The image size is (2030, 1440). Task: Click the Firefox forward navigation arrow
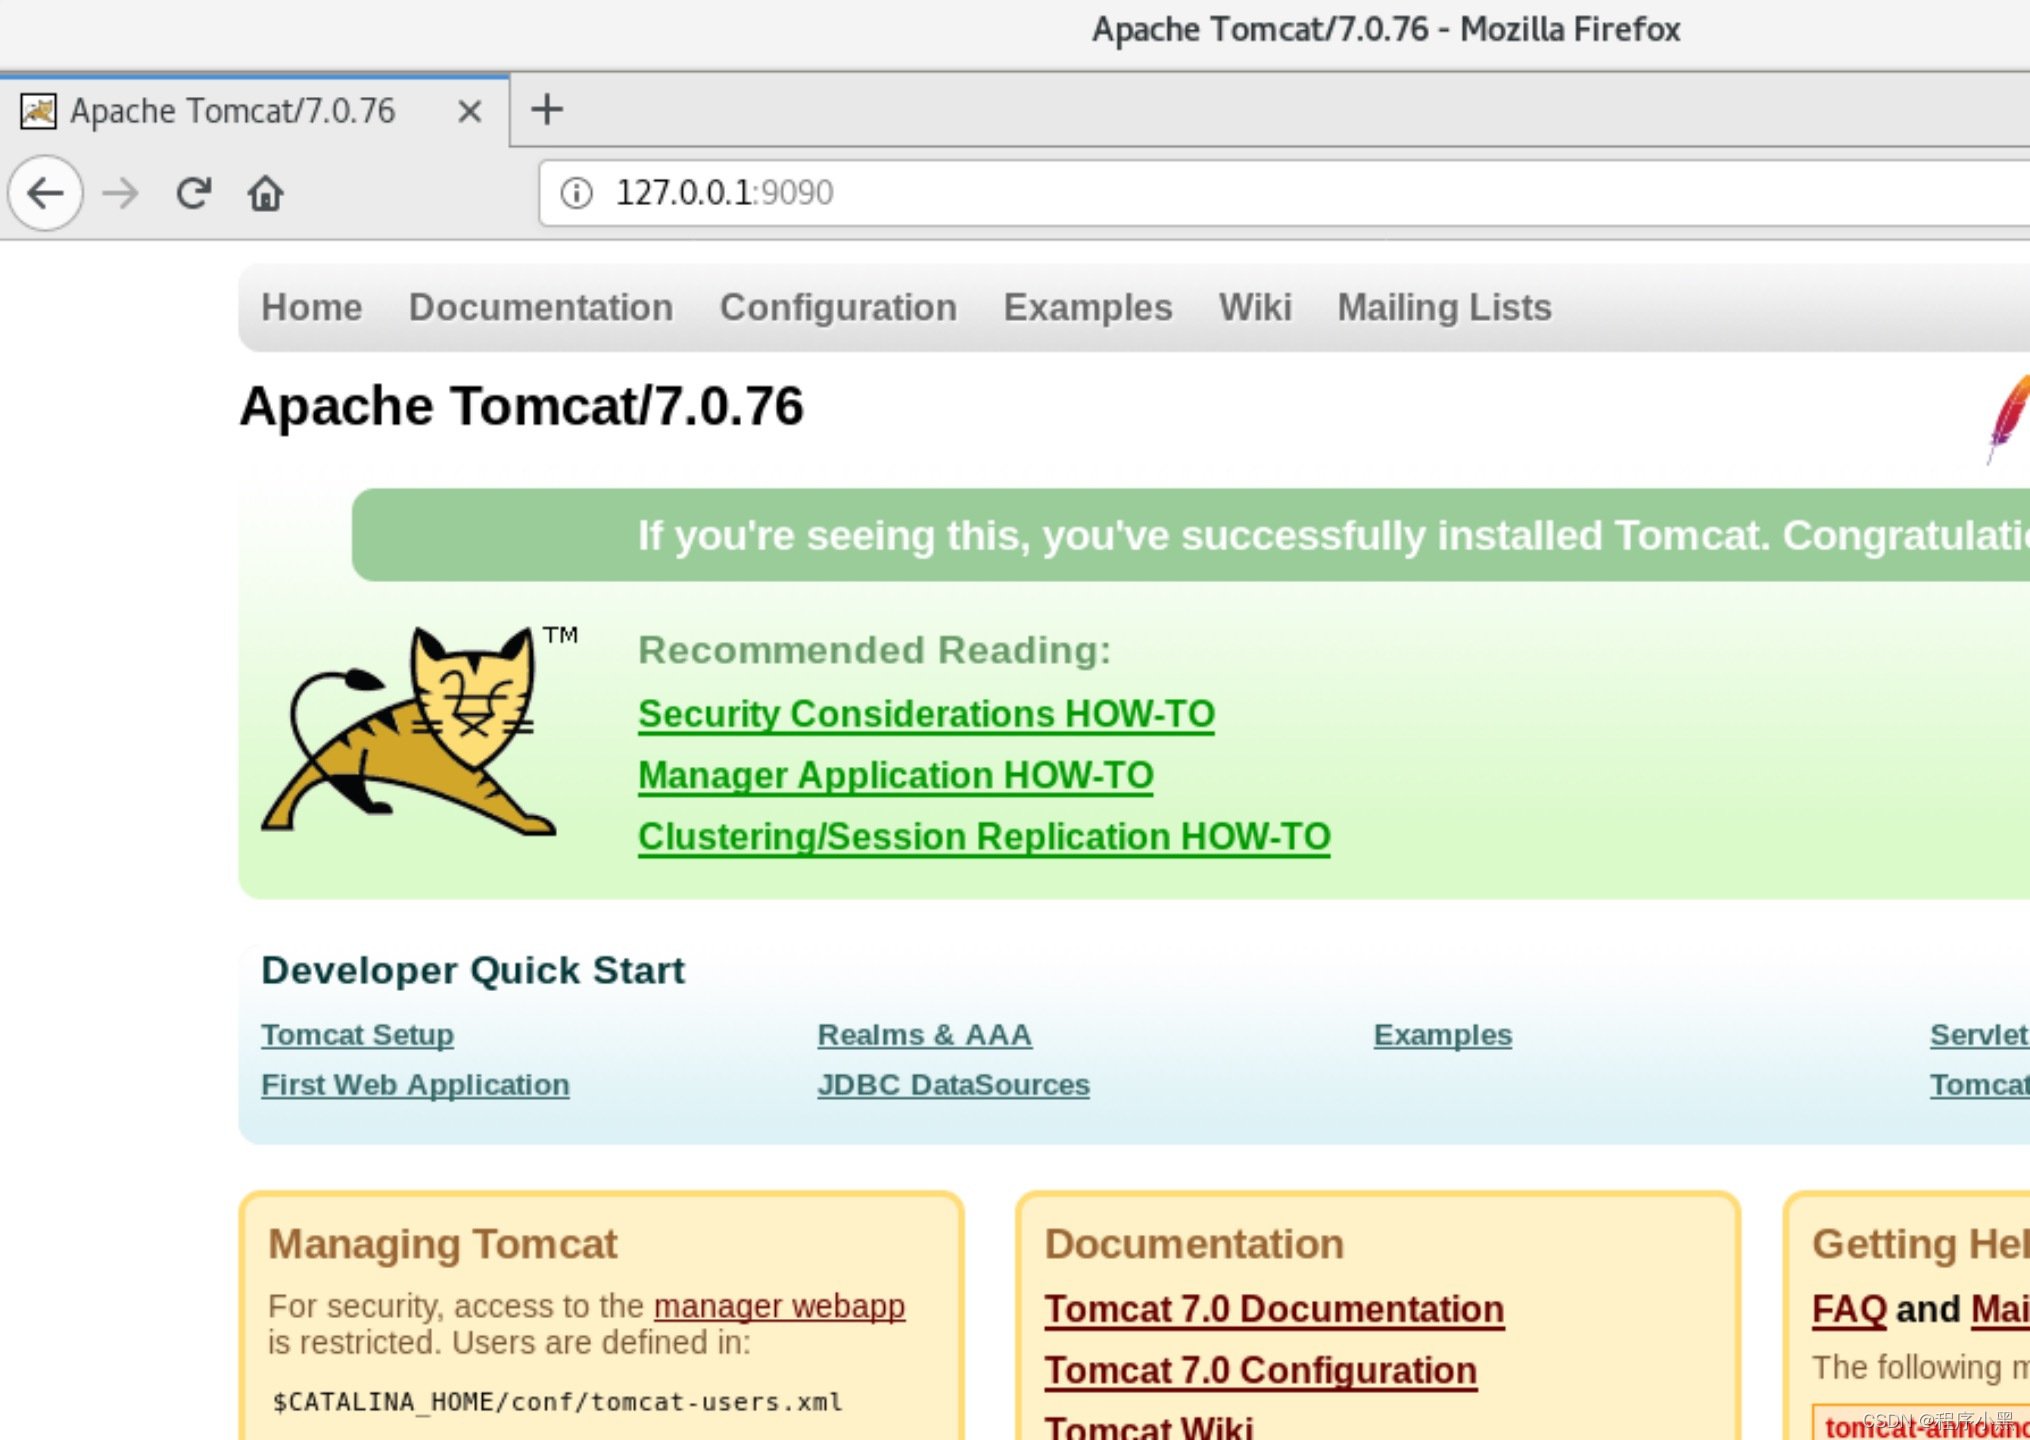click(120, 192)
